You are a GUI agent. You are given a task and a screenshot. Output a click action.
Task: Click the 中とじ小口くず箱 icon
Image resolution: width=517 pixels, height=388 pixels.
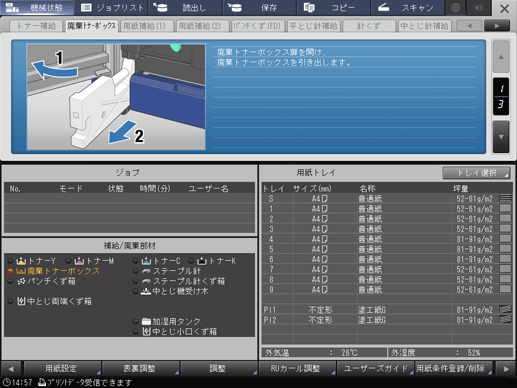(x=146, y=331)
